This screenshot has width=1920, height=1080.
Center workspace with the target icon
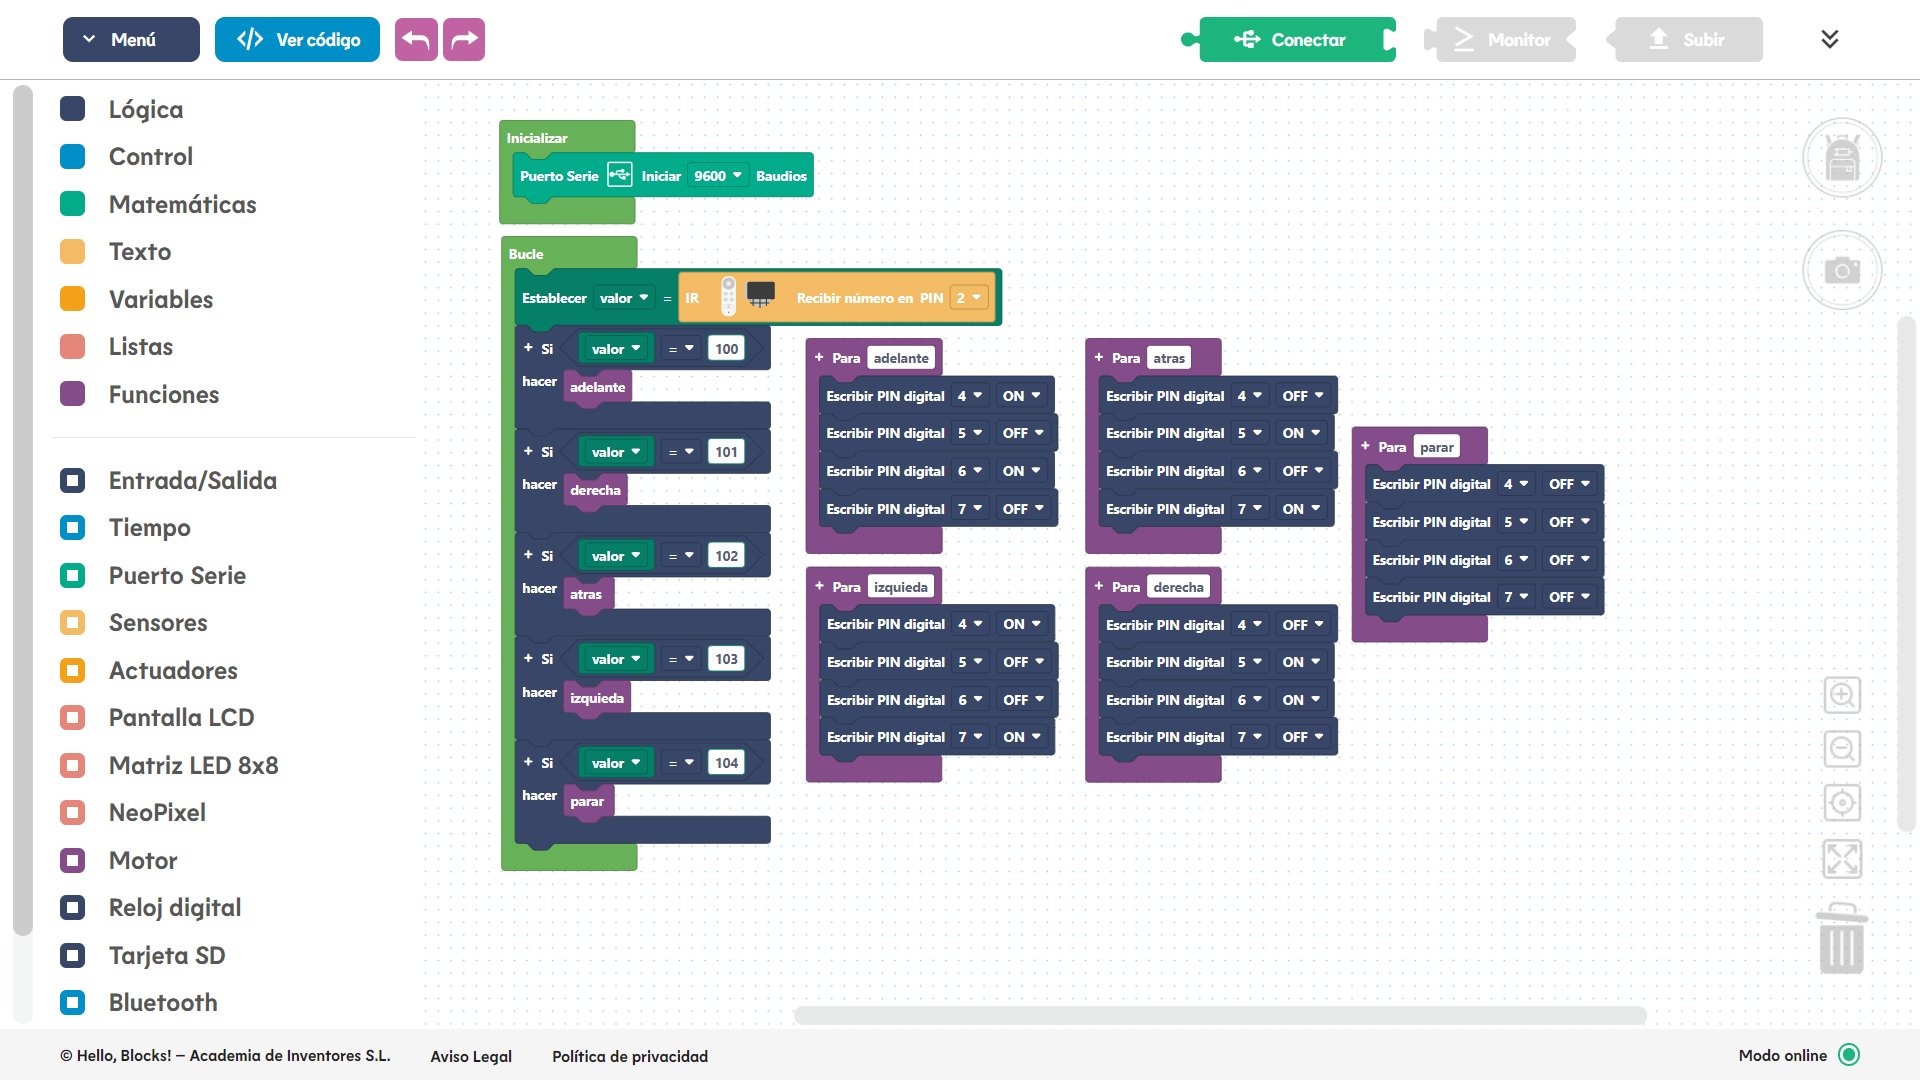pos(1841,802)
